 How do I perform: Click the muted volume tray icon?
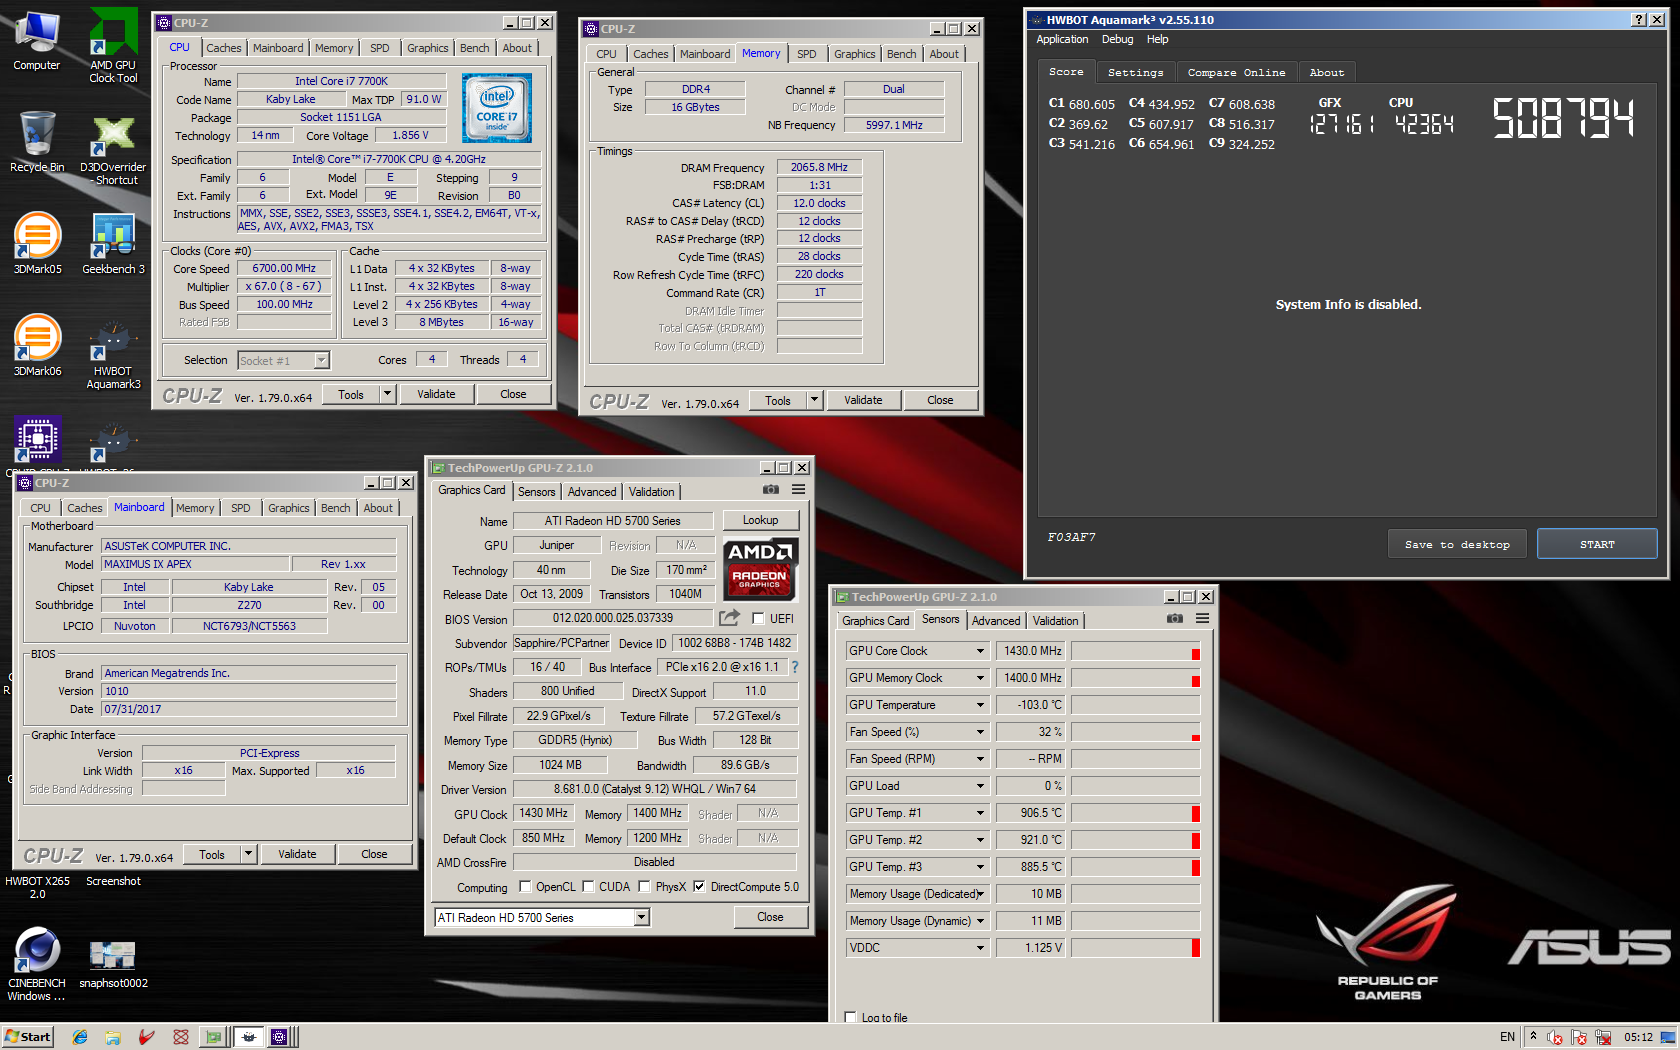(1555, 1037)
